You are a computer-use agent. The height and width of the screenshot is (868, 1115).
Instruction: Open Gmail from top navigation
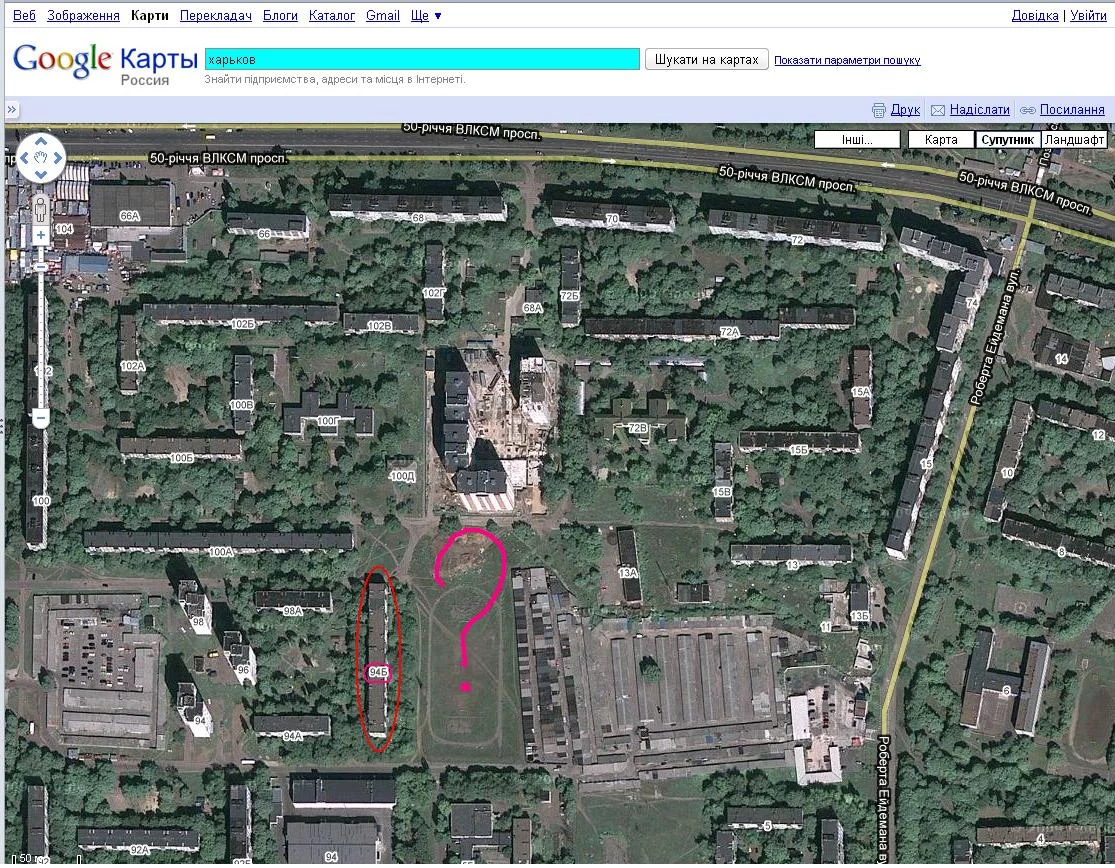pos(383,16)
